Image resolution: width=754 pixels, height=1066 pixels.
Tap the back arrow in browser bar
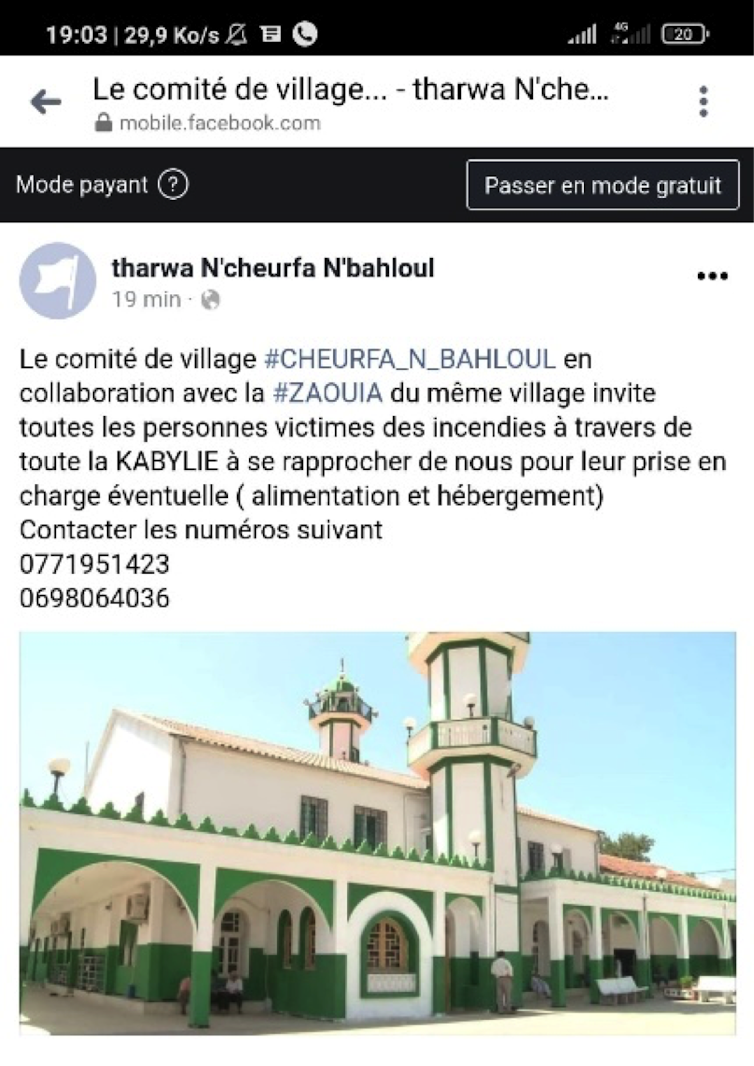pos(46,102)
